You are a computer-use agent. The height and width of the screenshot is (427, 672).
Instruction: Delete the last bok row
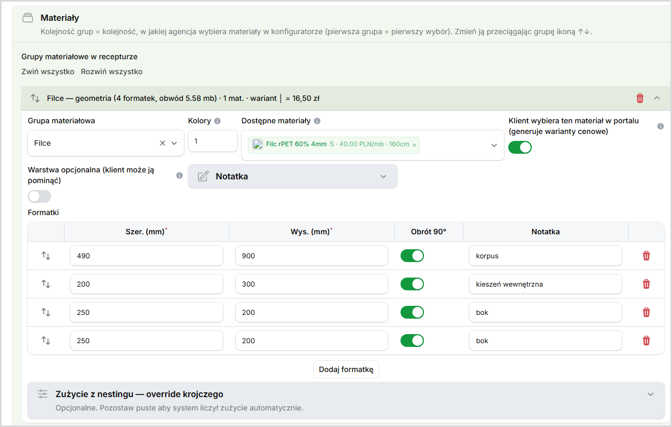pyautogui.click(x=646, y=341)
